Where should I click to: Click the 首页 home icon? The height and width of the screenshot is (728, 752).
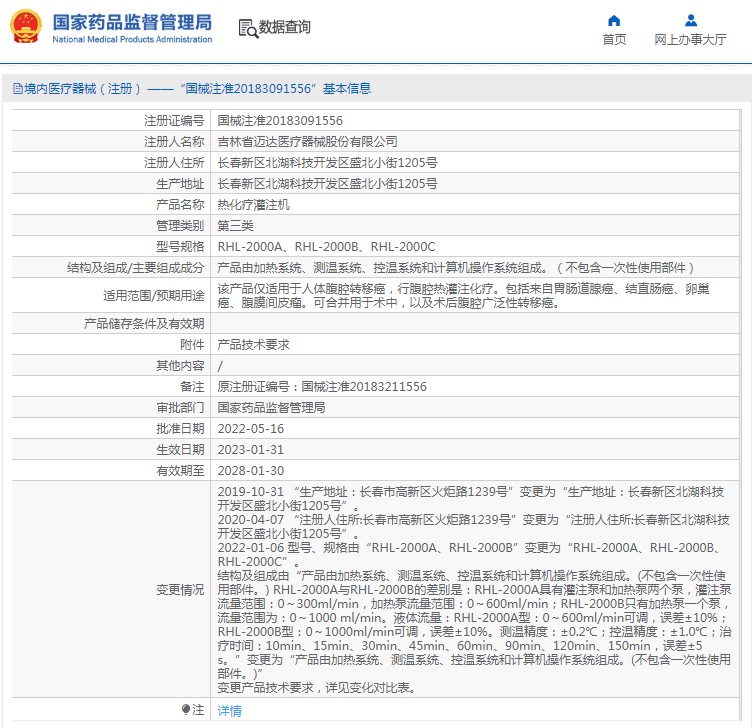[x=614, y=21]
